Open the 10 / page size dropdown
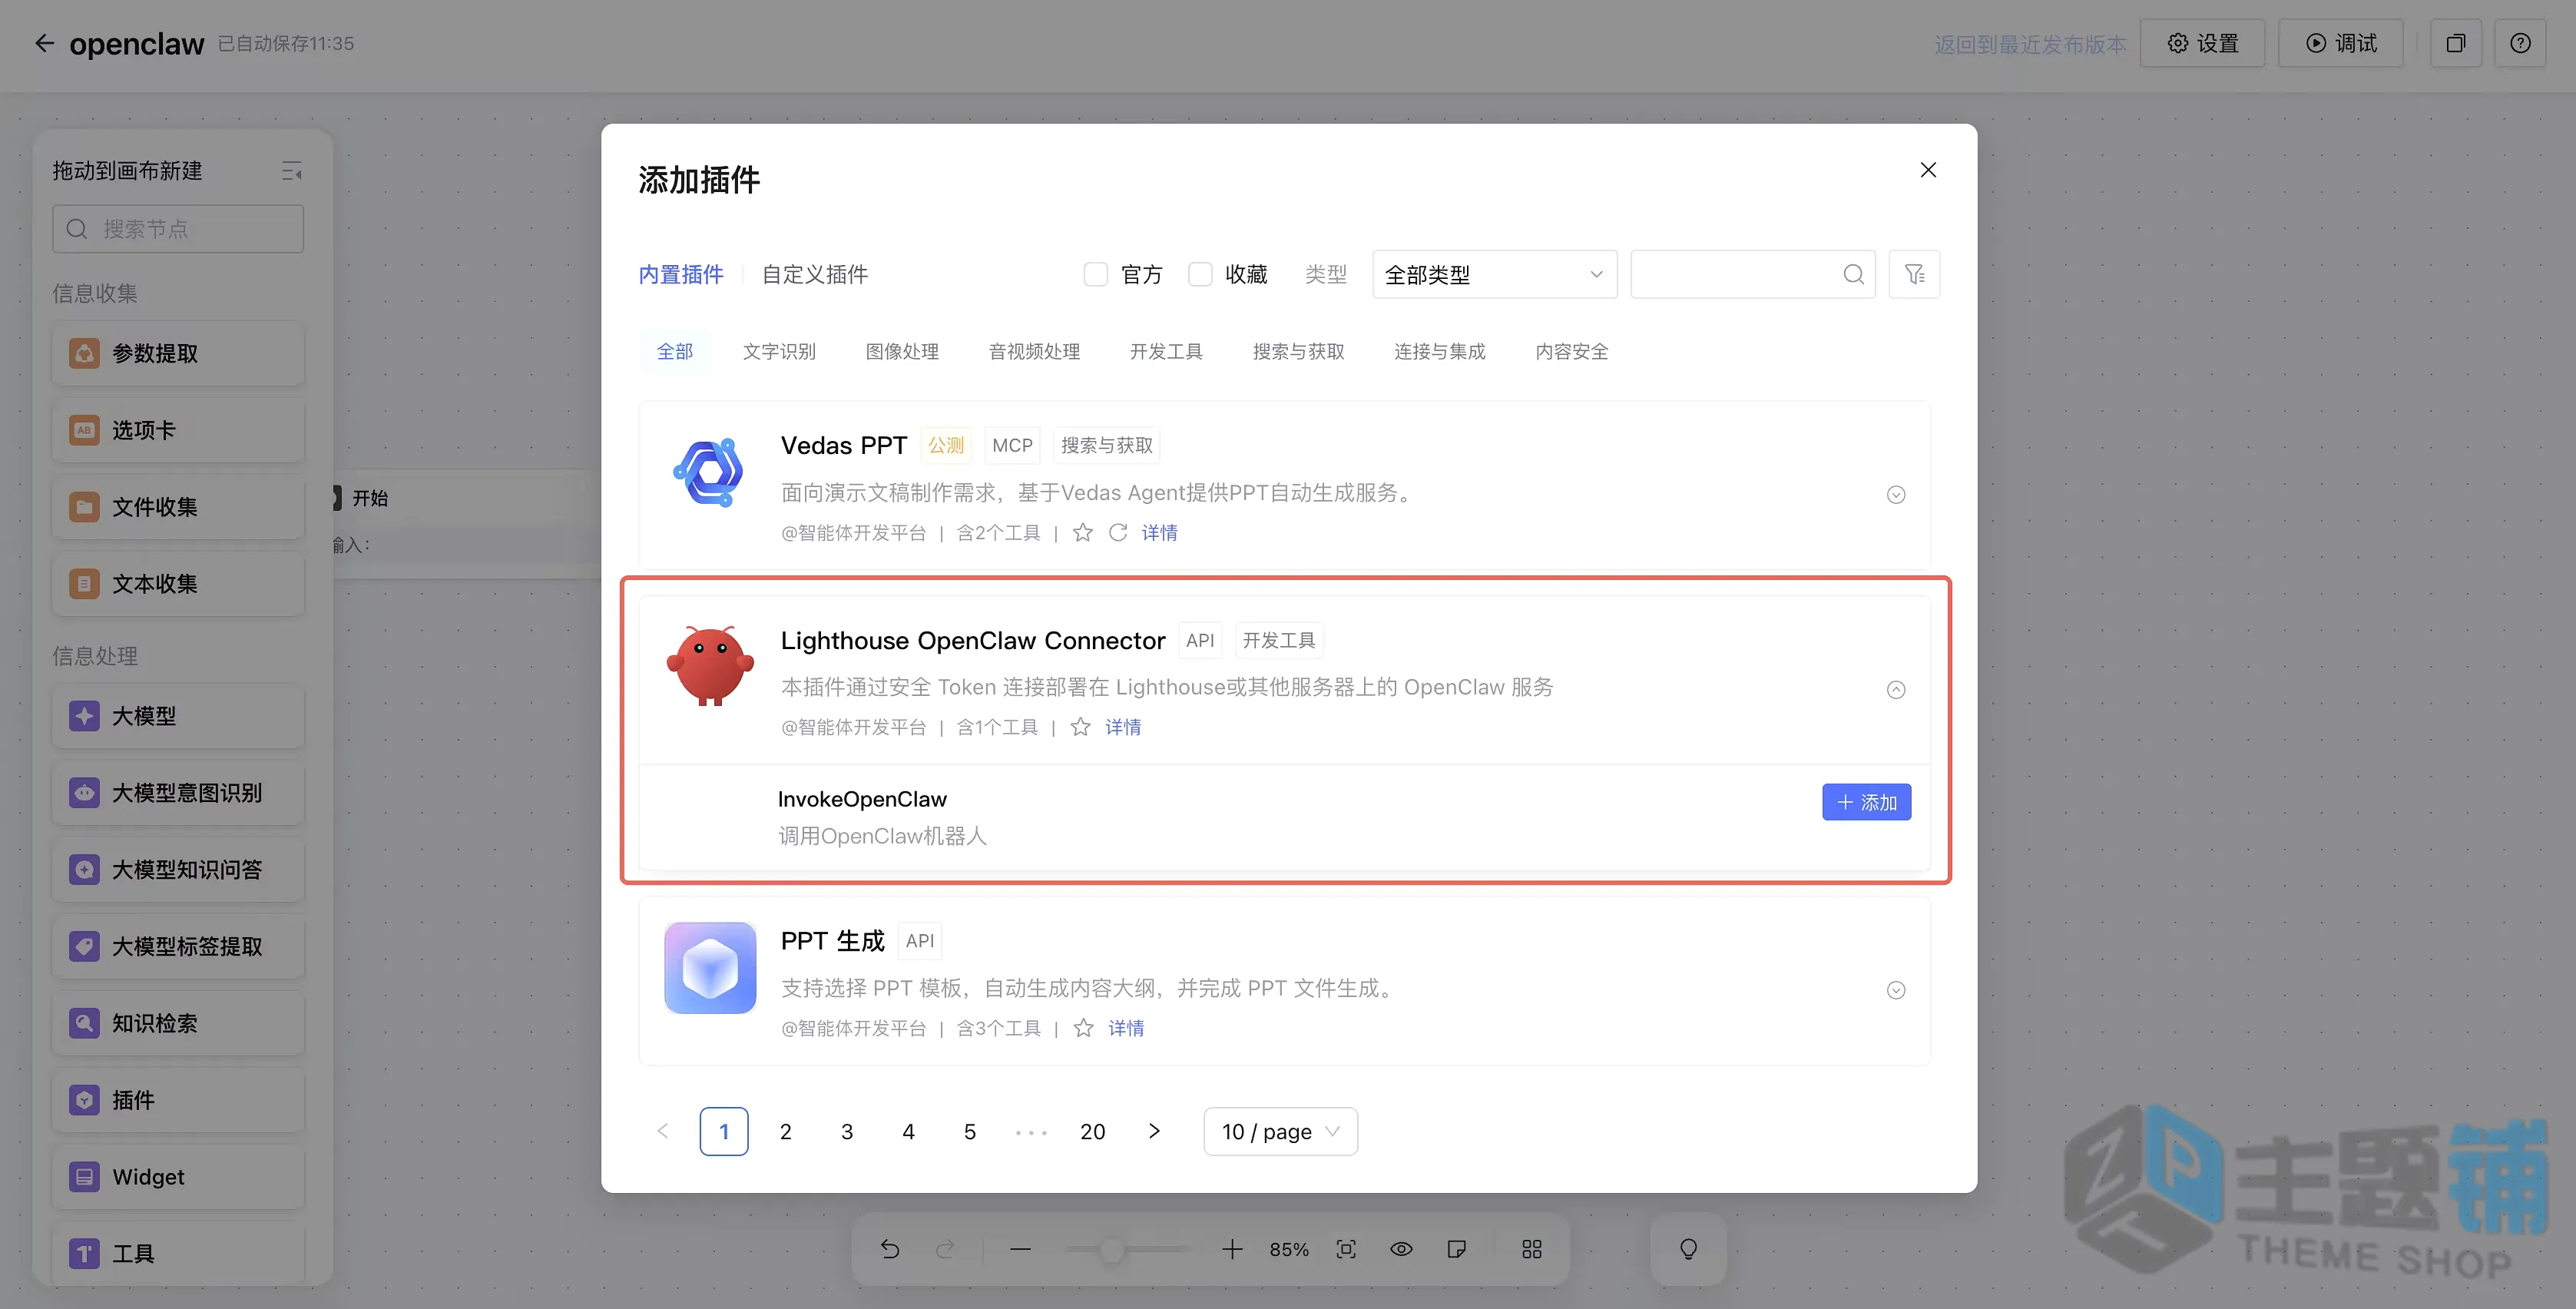 pos(1280,1131)
